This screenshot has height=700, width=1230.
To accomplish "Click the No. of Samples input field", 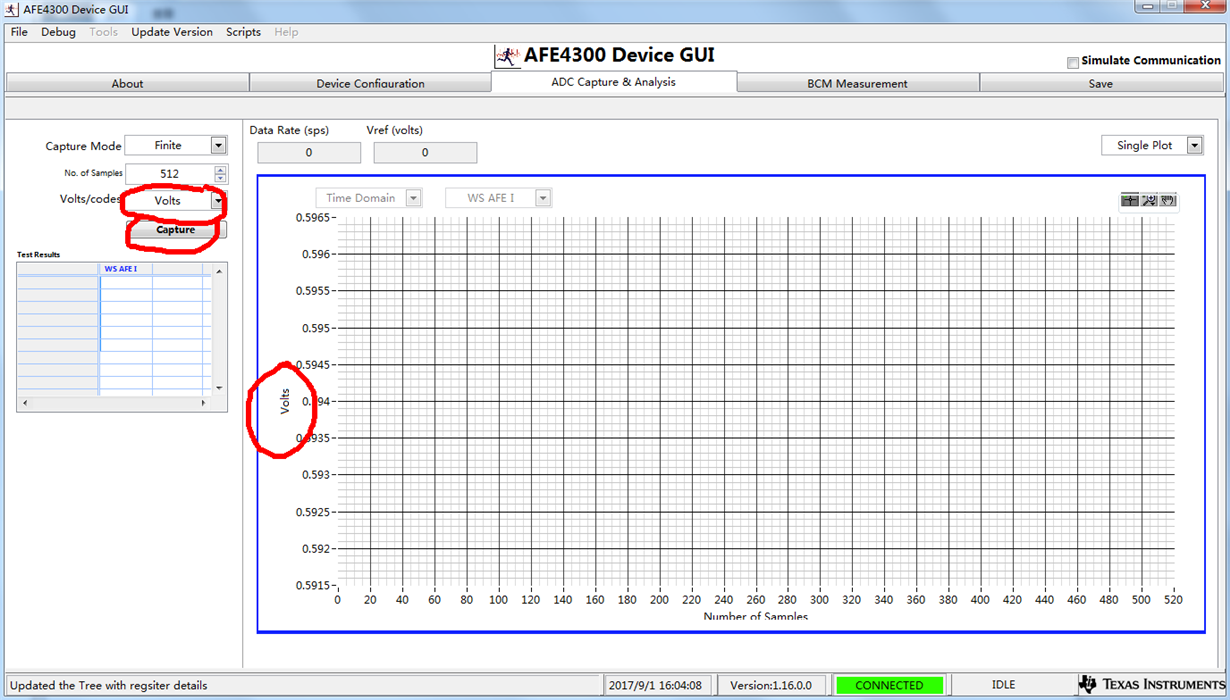I will (x=169, y=174).
